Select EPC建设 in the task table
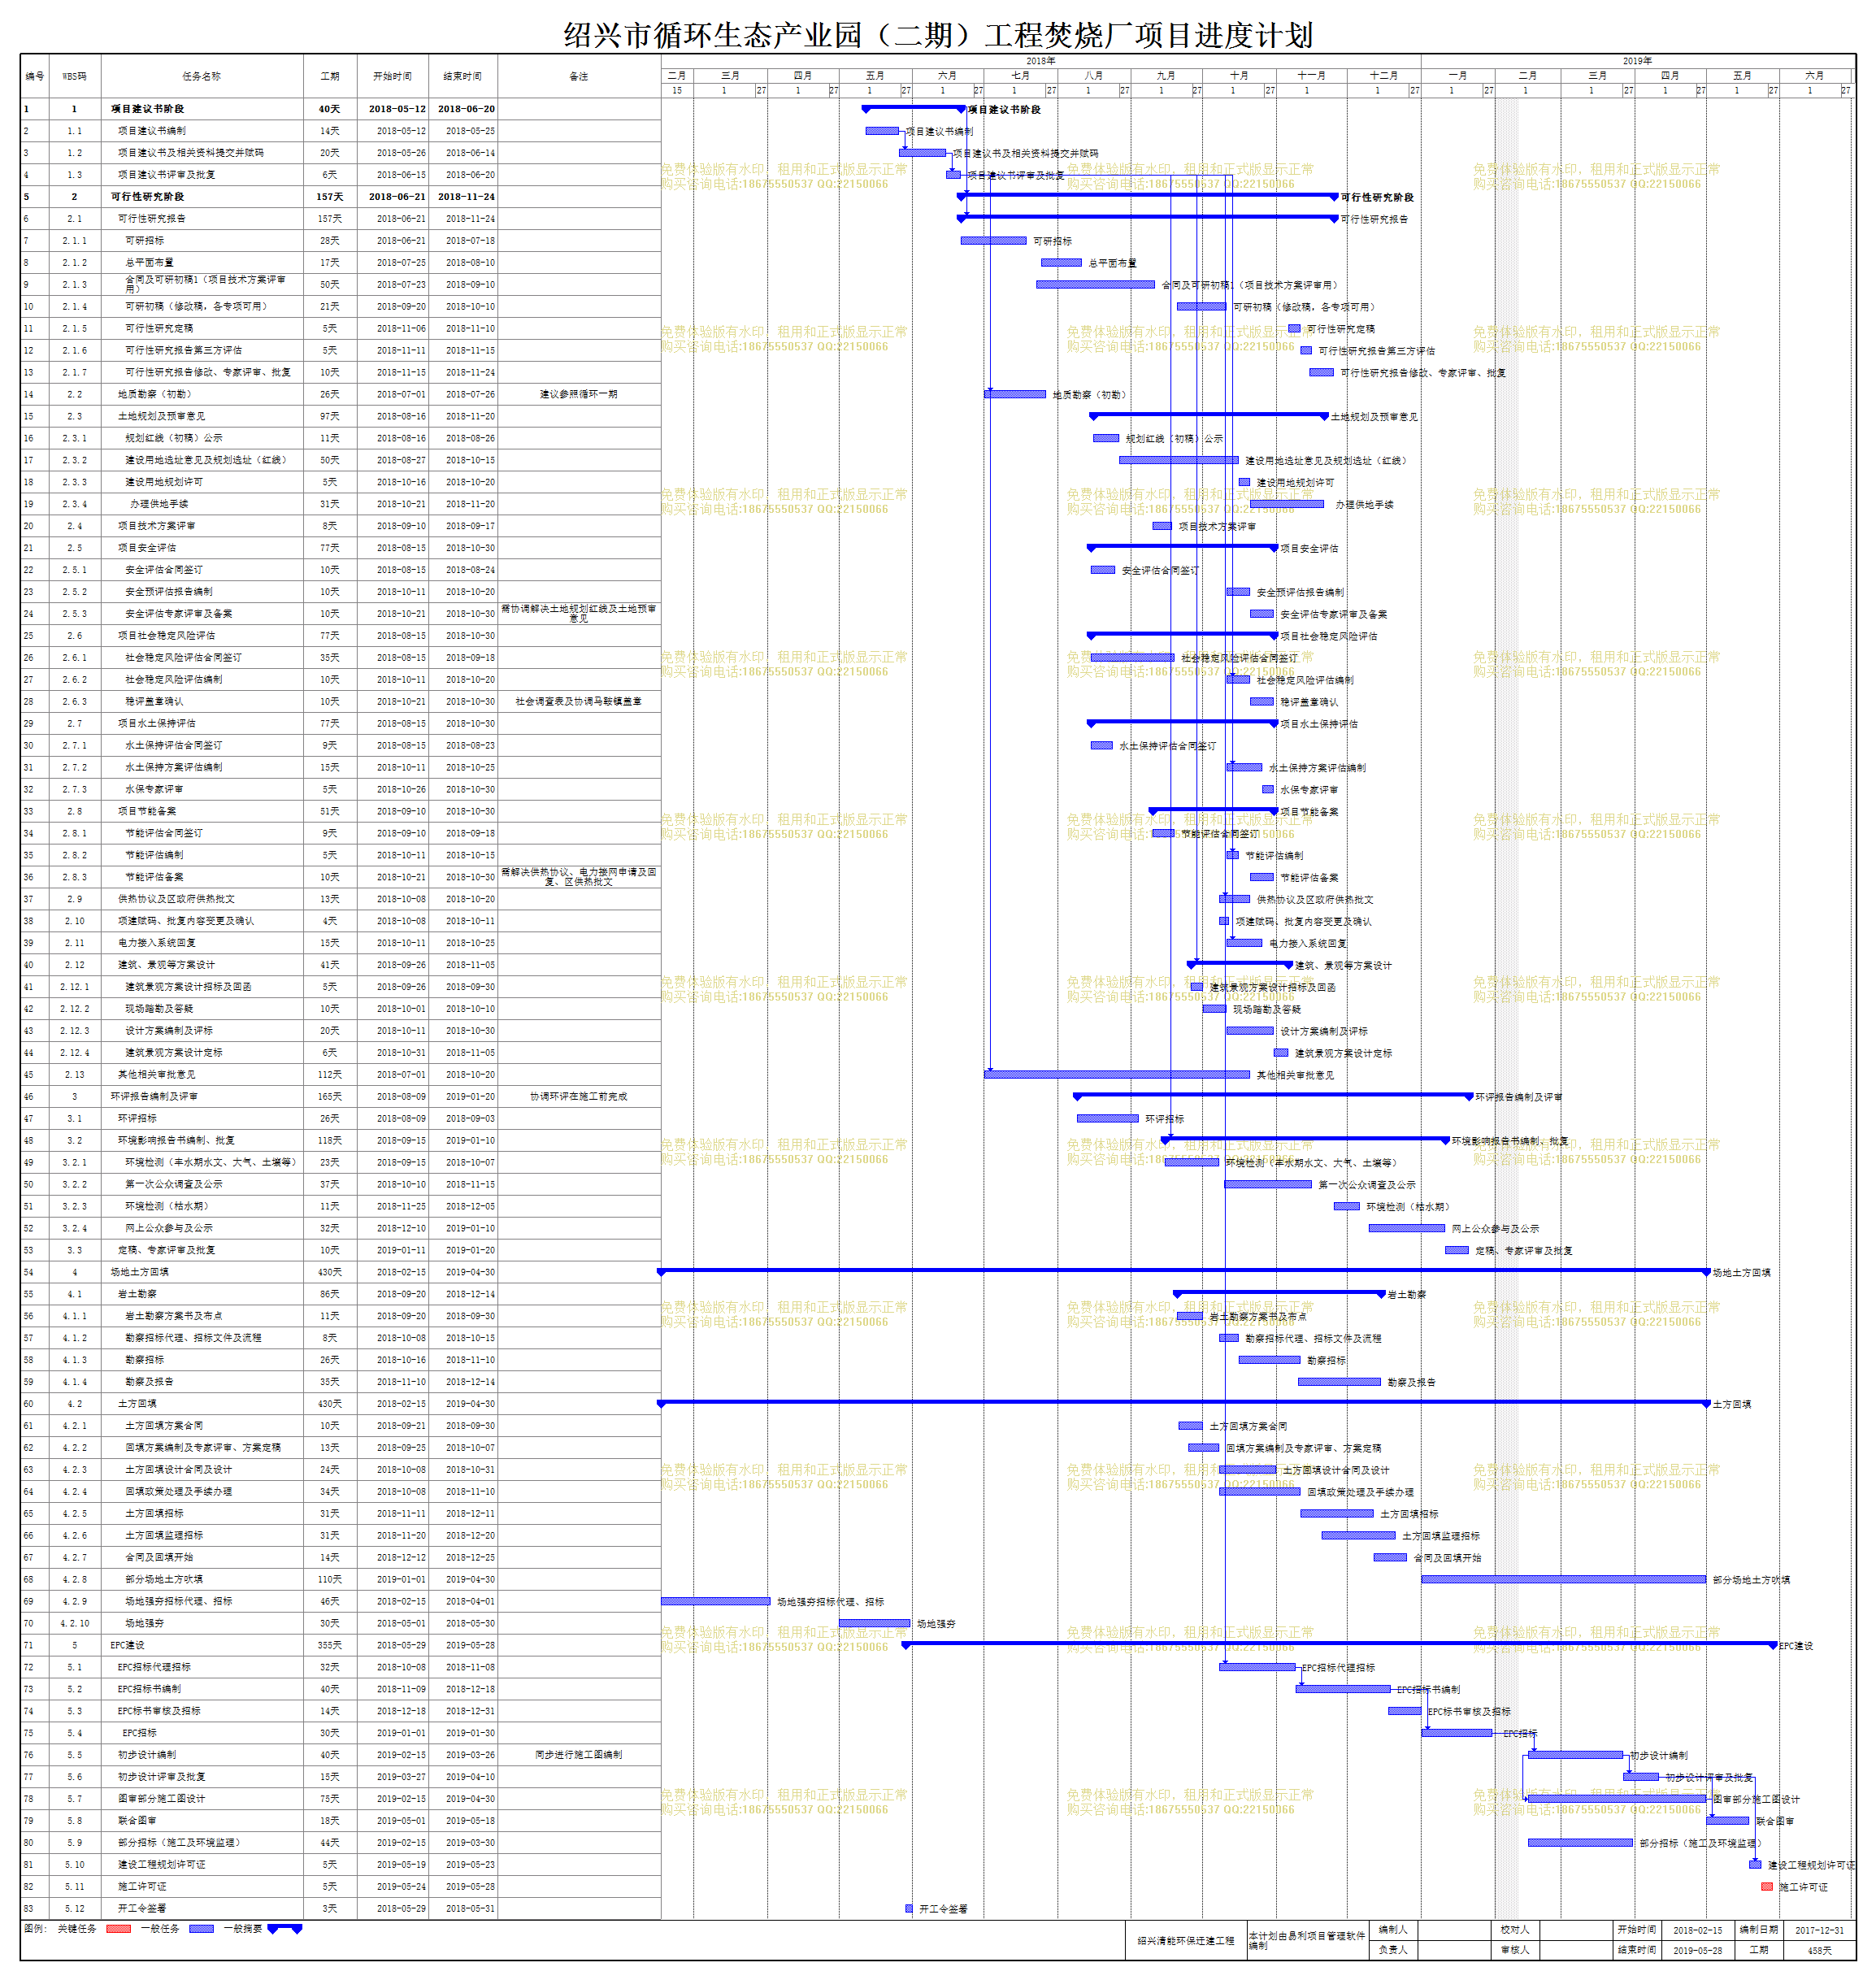The image size is (1876, 1980). pyautogui.click(x=128, y=1645)
